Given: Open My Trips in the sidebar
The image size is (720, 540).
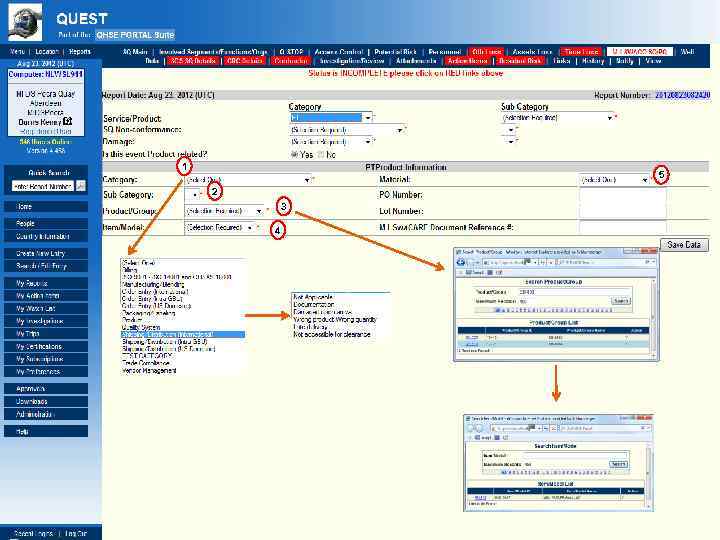Looking at the screenshot, I should (46, 334).
